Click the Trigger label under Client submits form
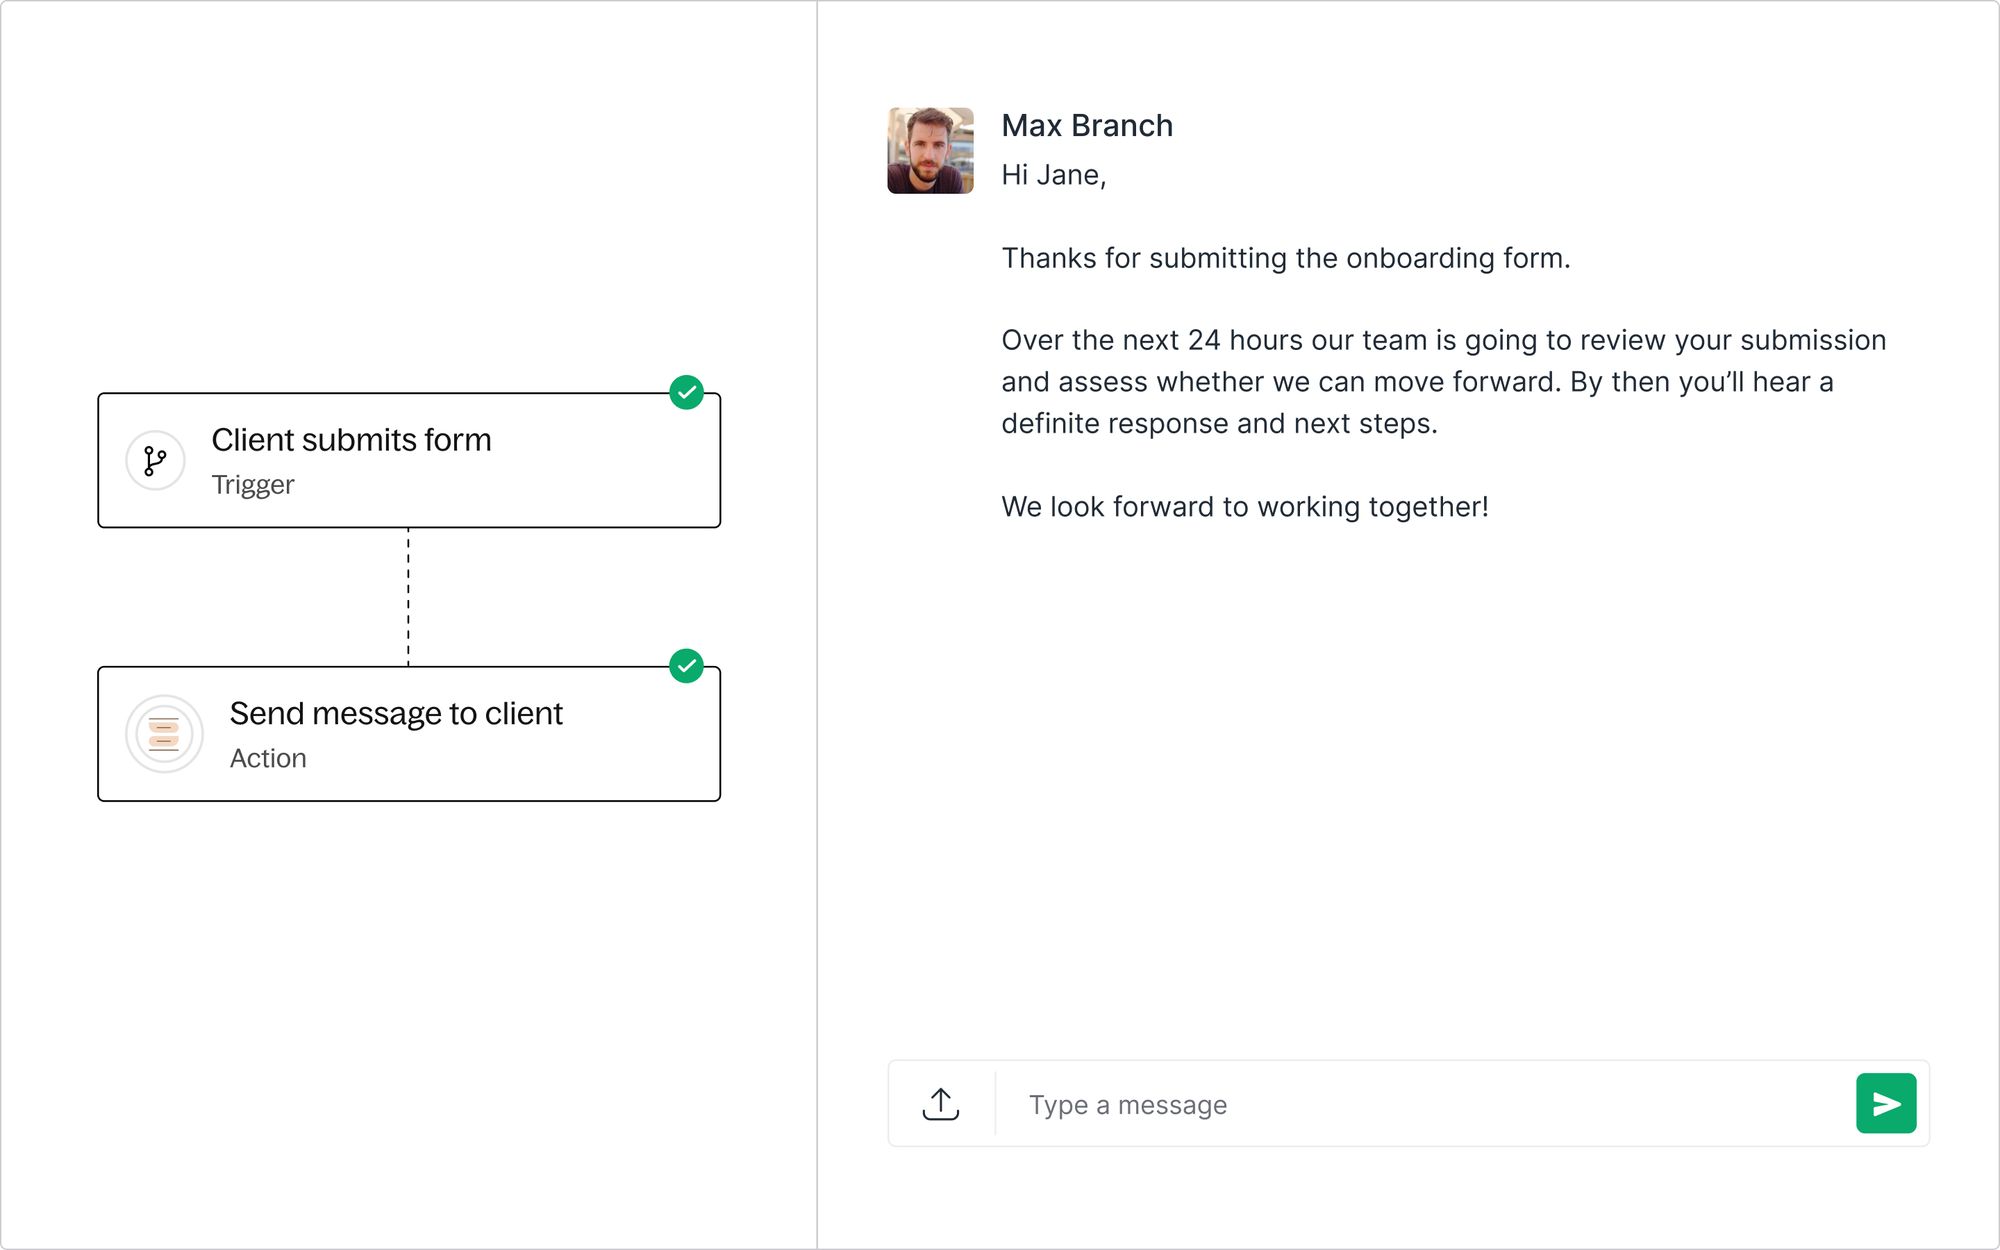This screenshot has width=2000, height=1250. [x=253, y=485]
